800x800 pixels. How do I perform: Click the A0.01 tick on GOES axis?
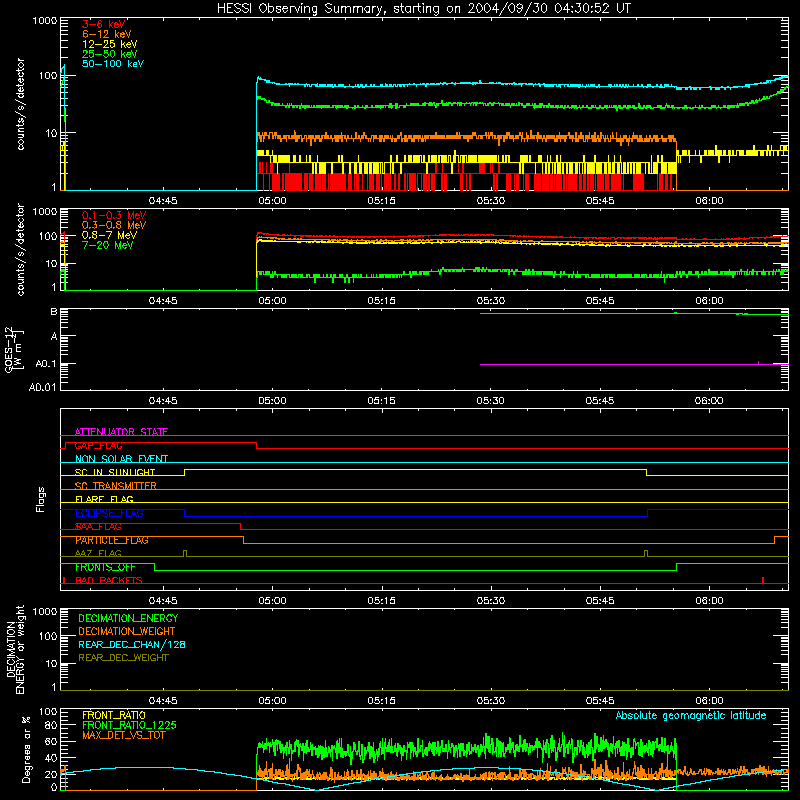(42, 387)
